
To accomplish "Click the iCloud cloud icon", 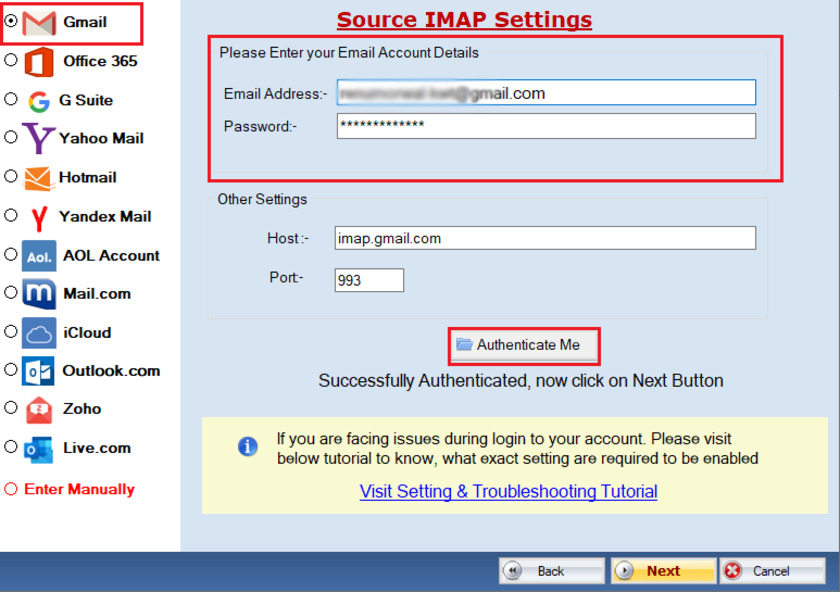I will coord(39,333).
